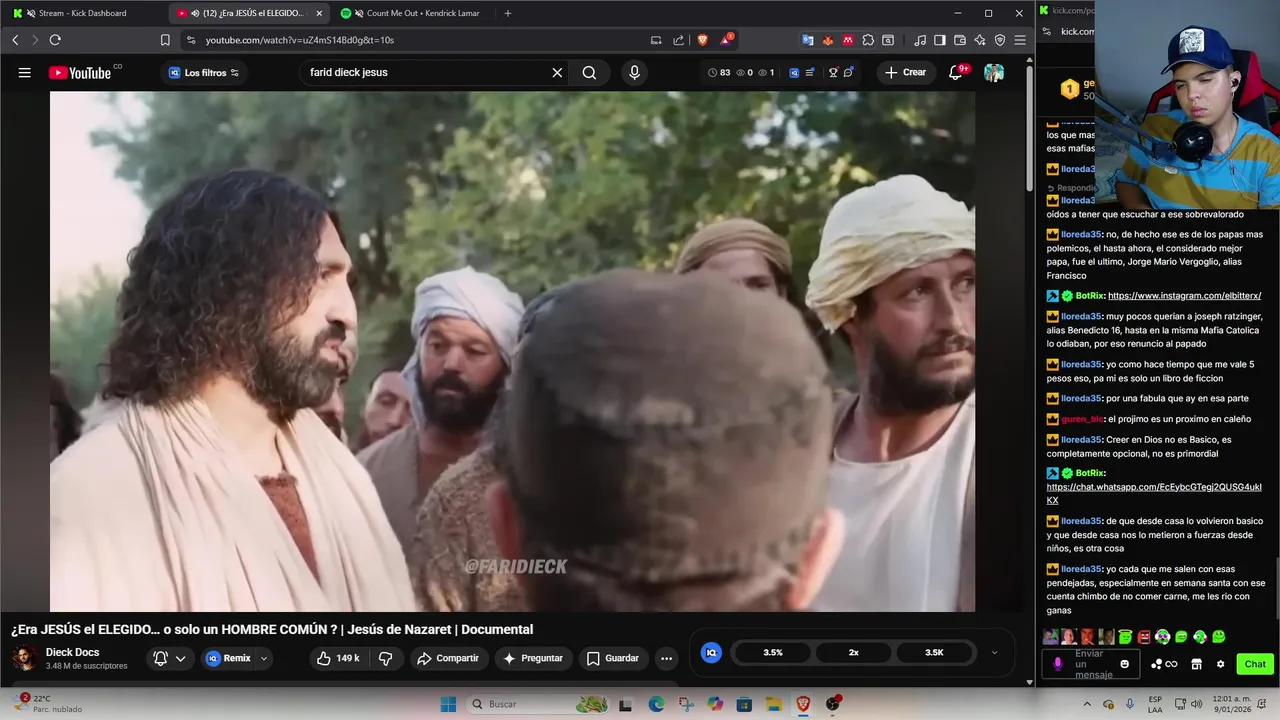
Task: Open Kick chat shop icon
Action: click(x=1196, y=664)
